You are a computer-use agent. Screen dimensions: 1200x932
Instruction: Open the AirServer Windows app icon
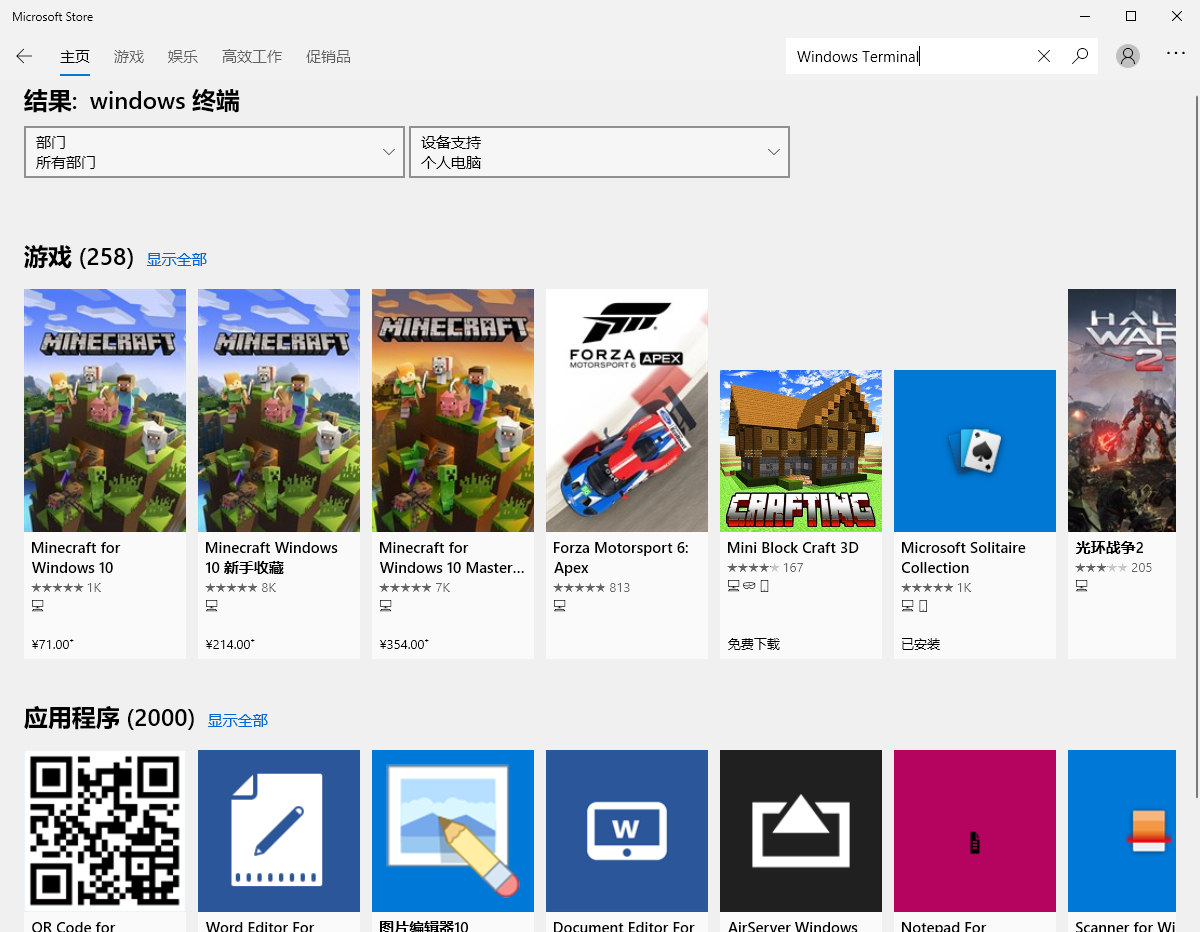tap(801, 831)
